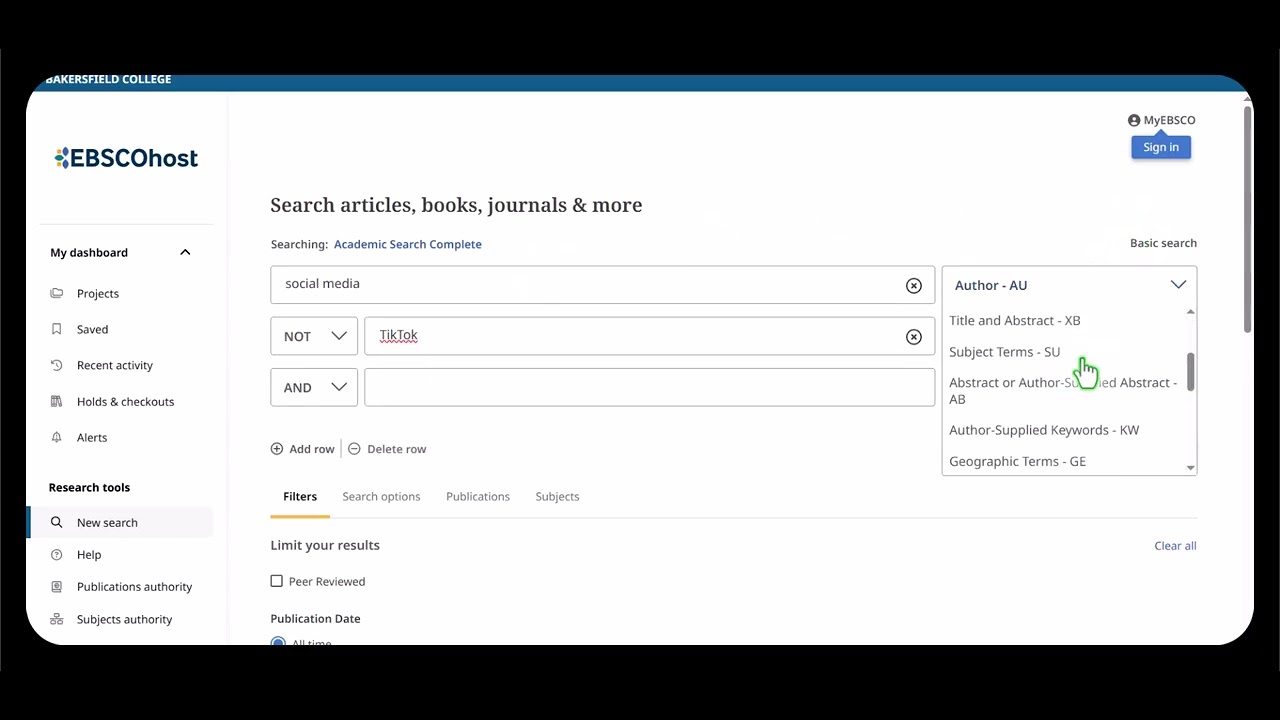1280x720 pixels.
Task: Clear the 'TikTok' search field
Action: (913, 337)
